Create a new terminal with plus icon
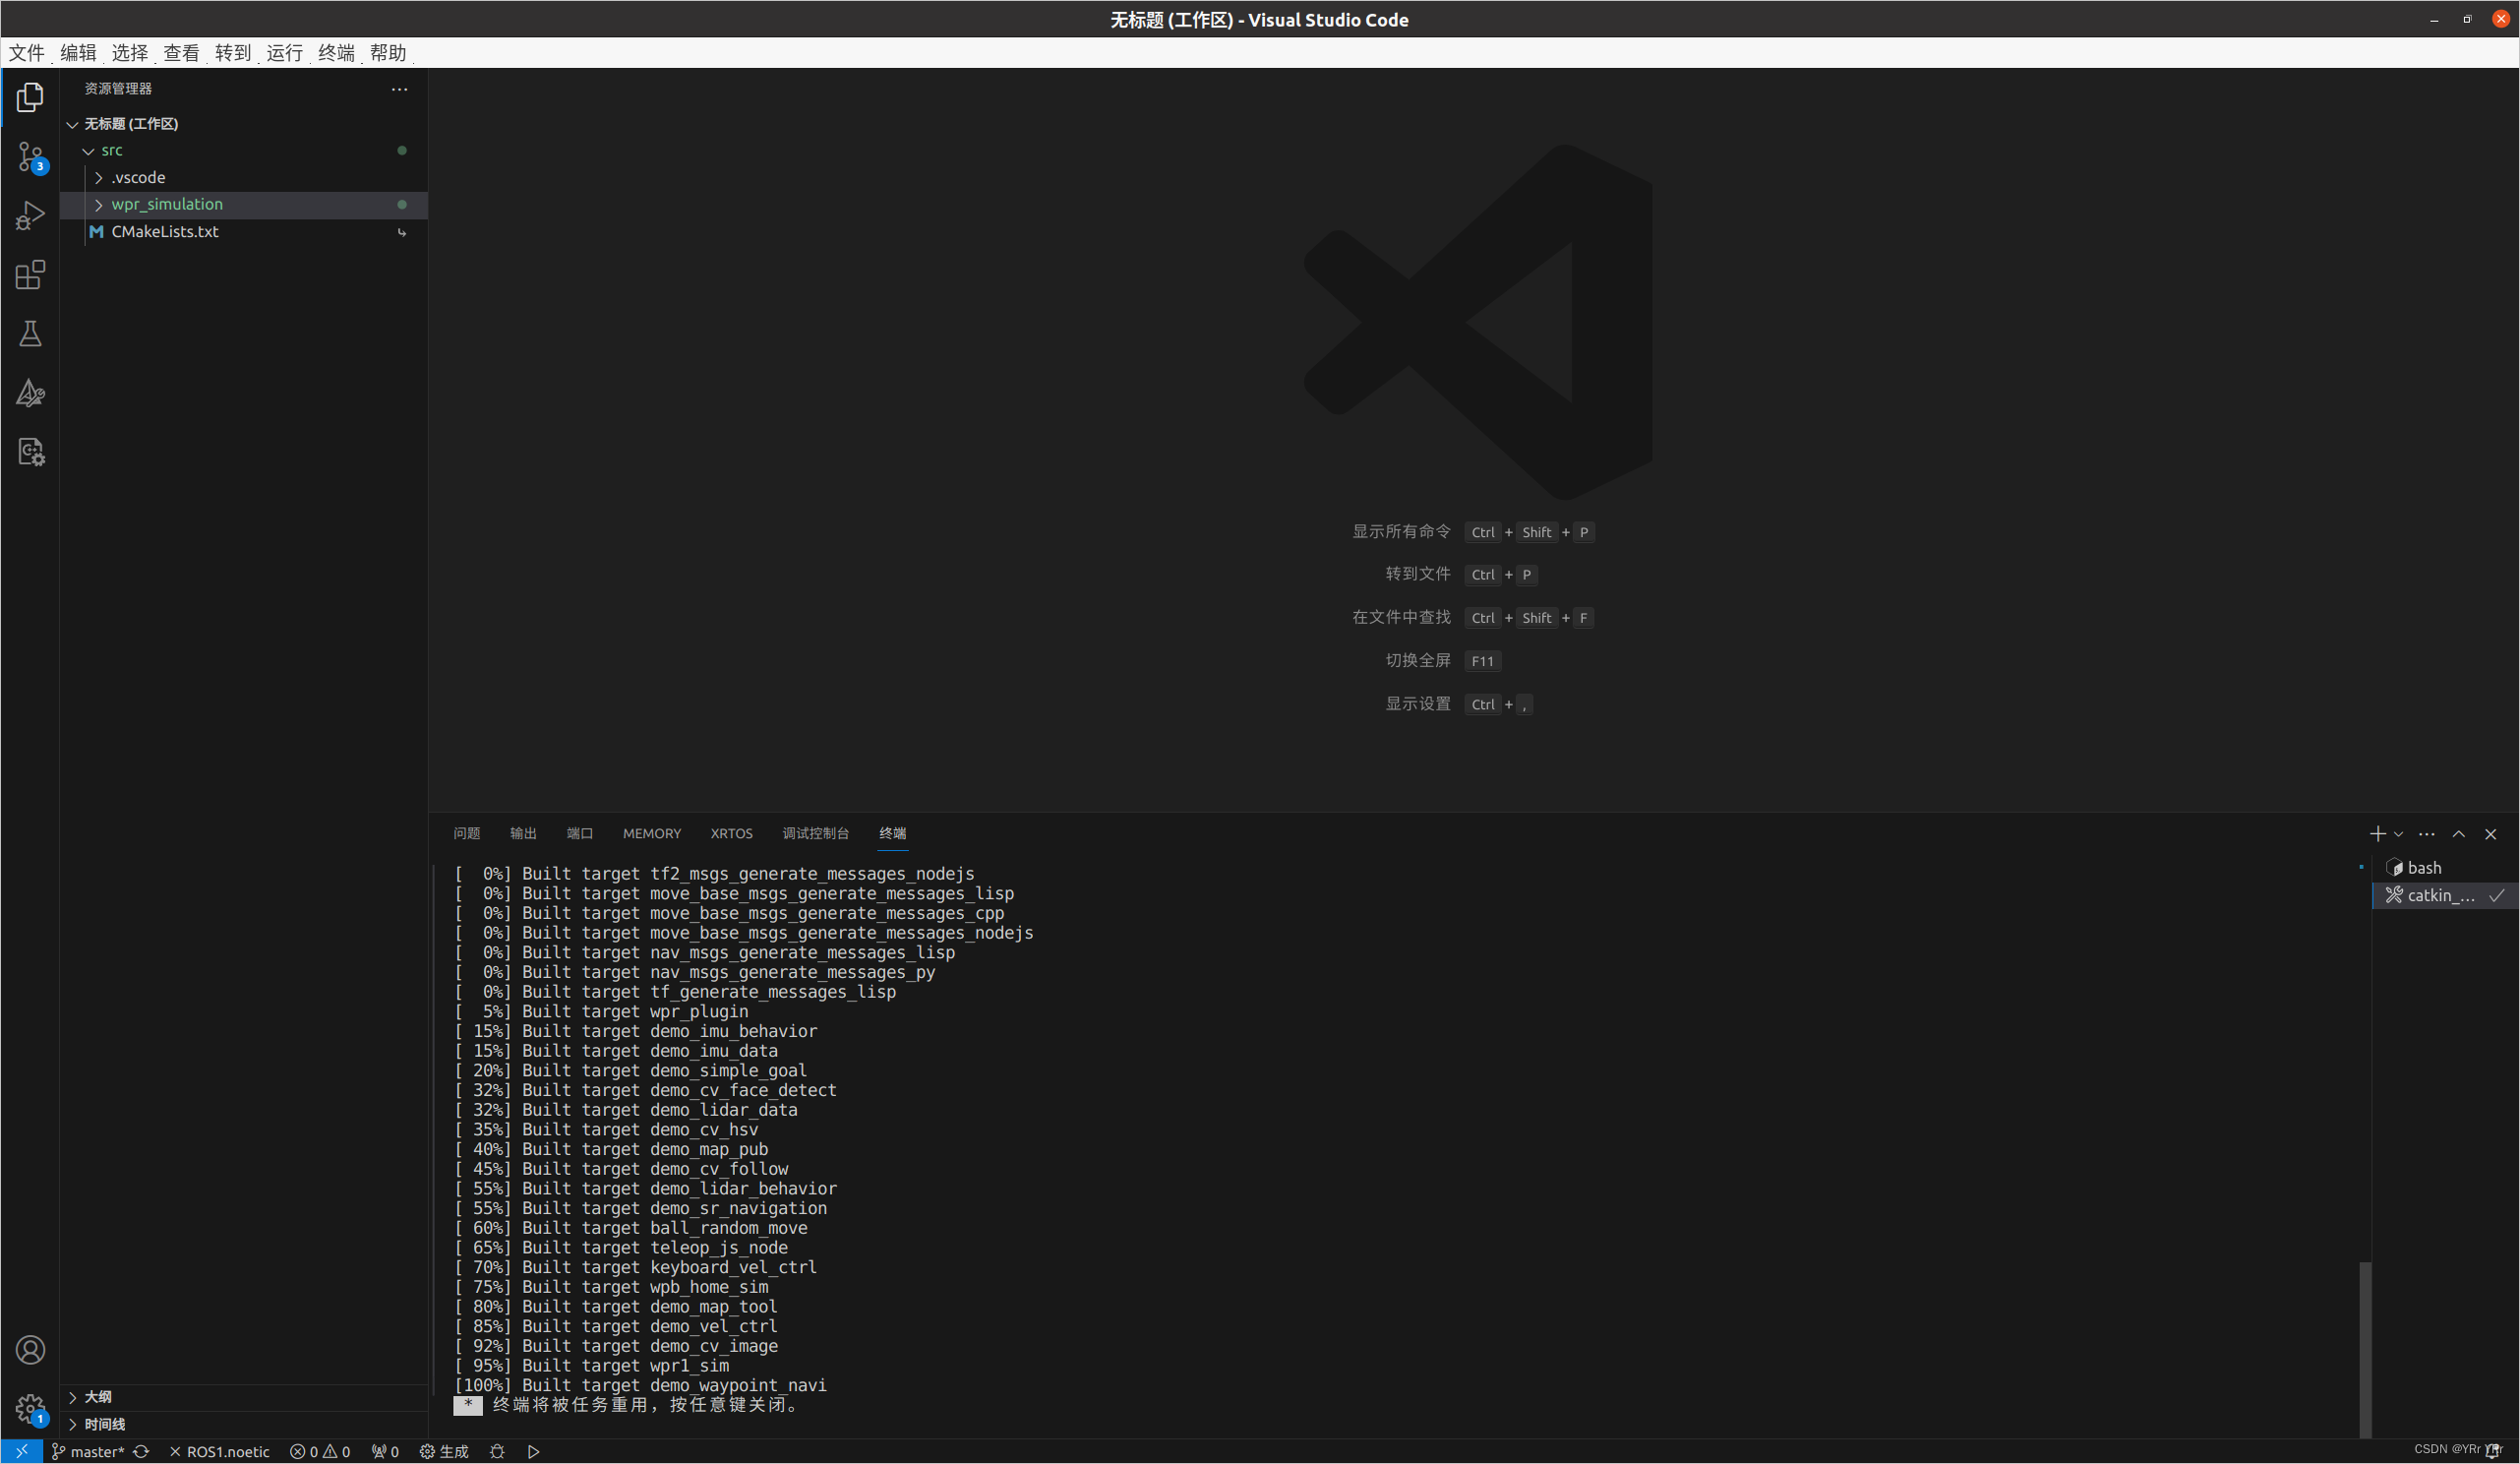 pos(2377,834)
